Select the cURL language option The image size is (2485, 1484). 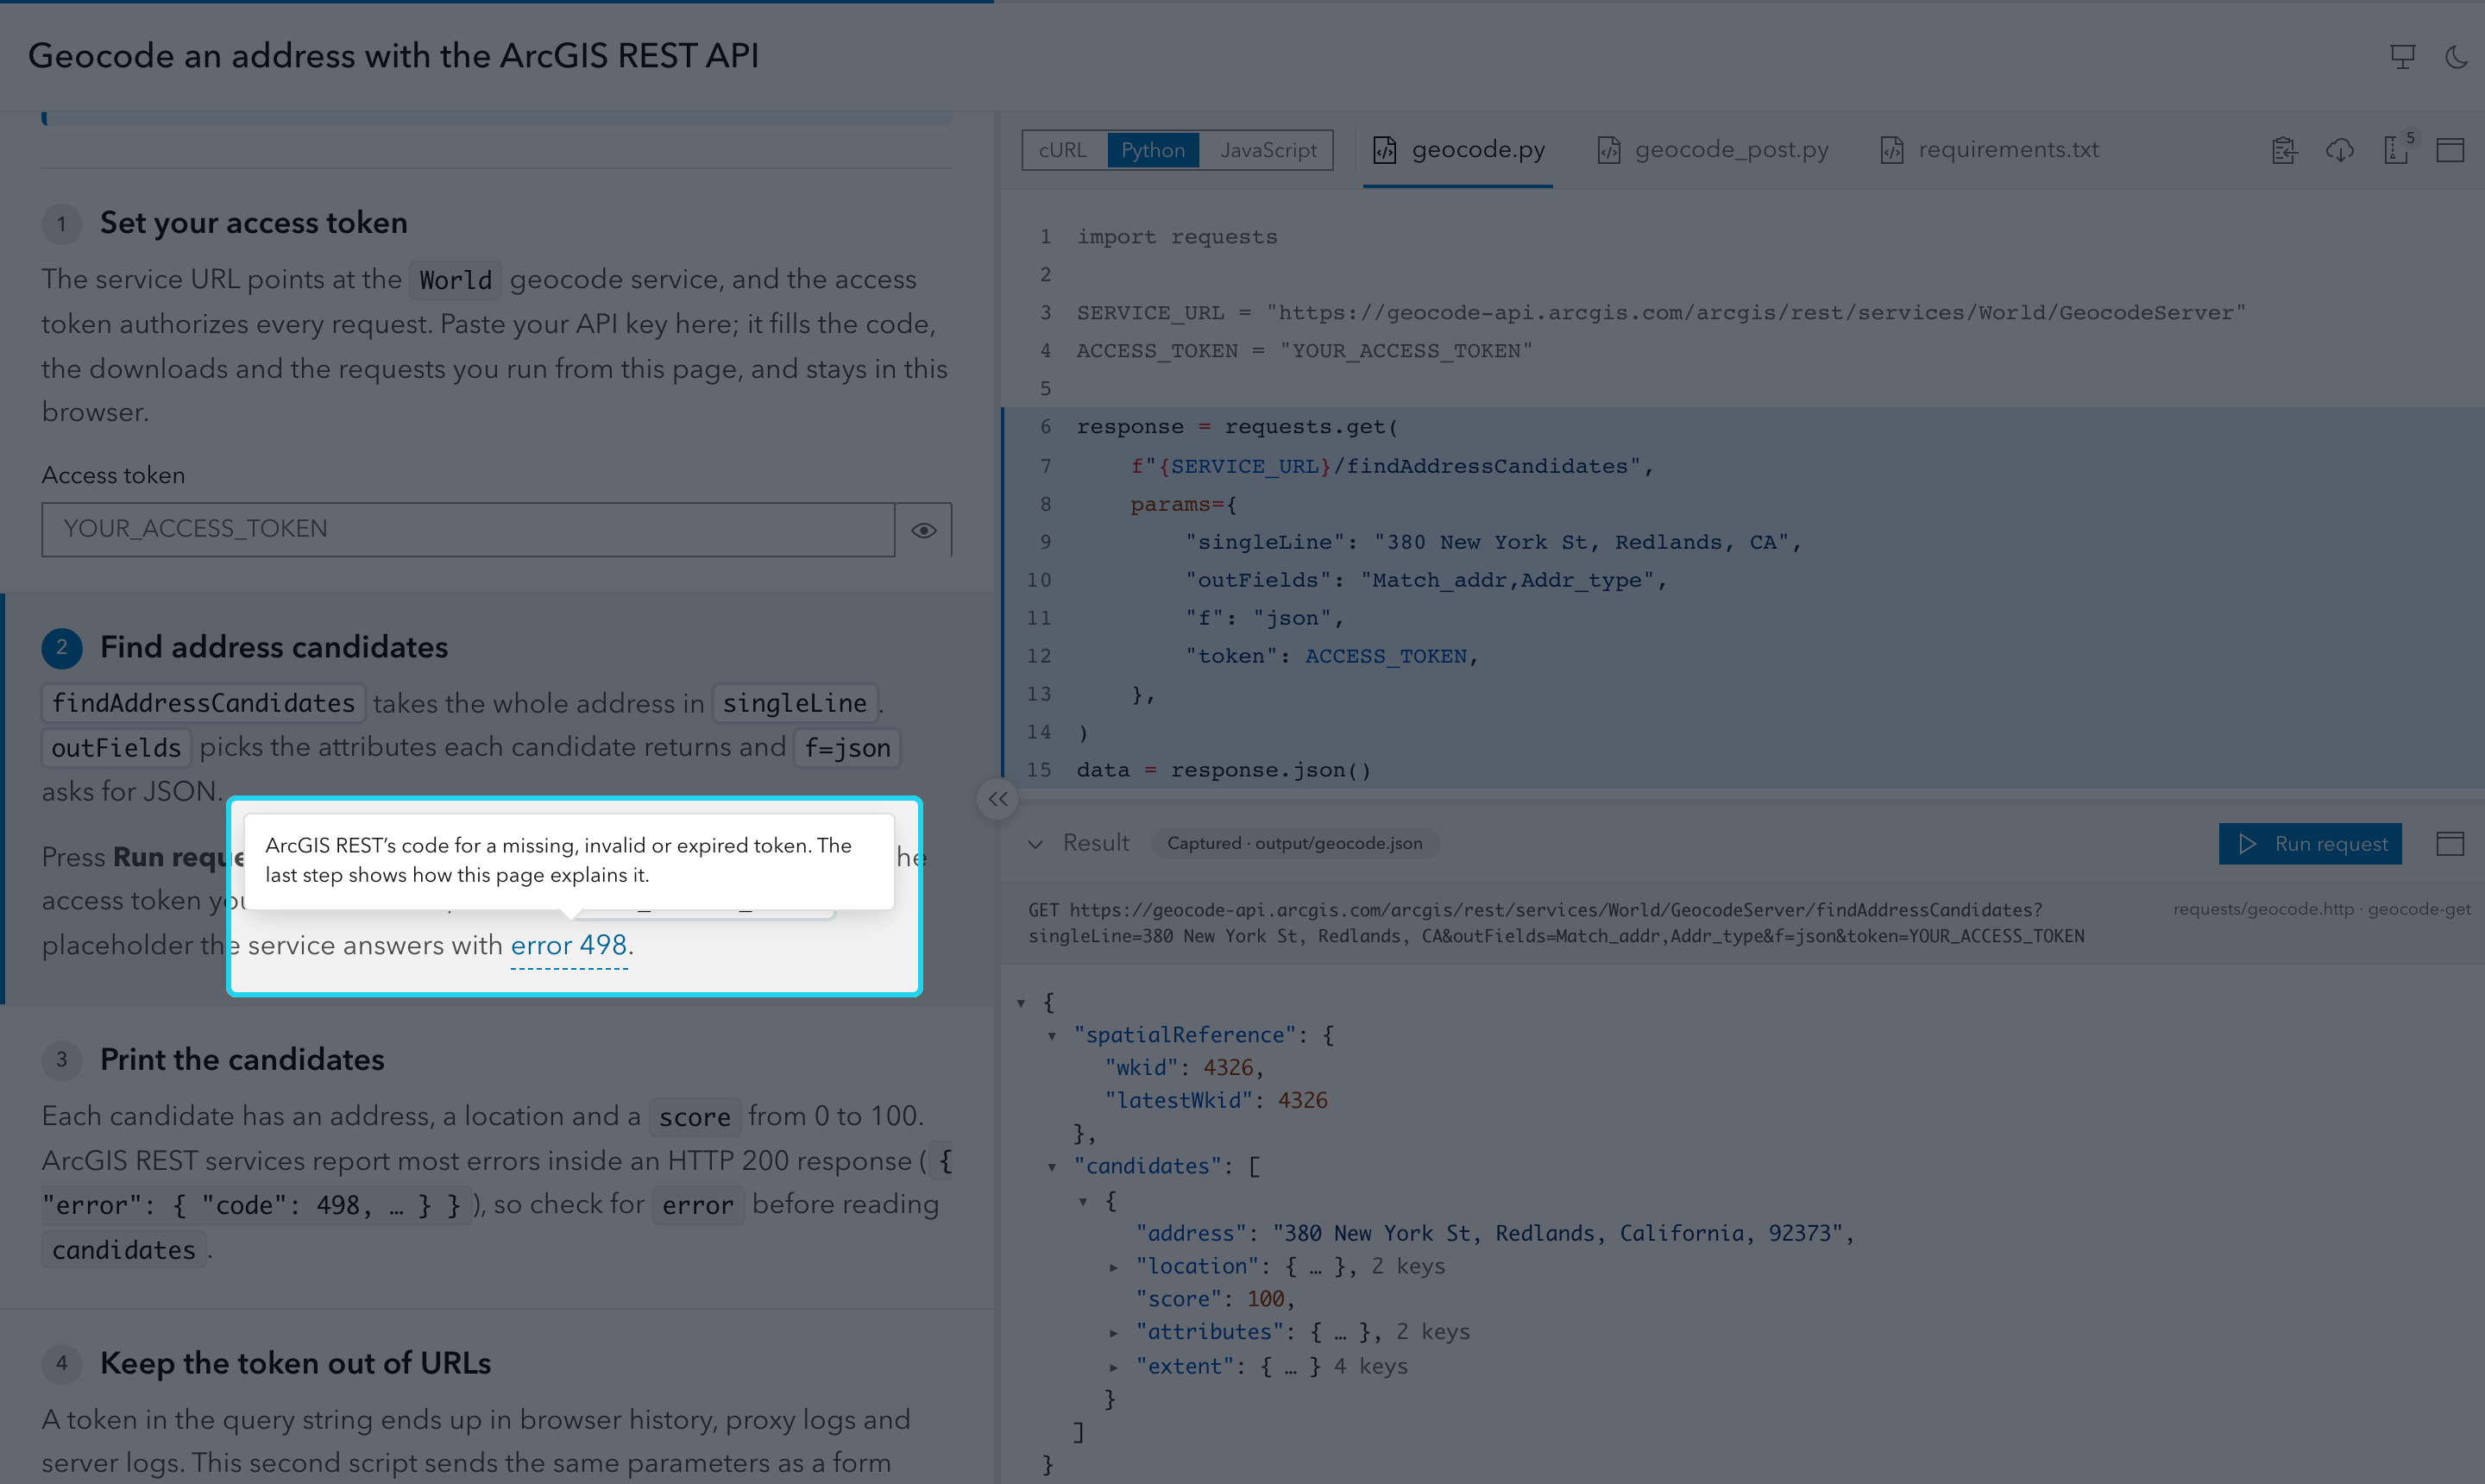[x=1063, y=150]
